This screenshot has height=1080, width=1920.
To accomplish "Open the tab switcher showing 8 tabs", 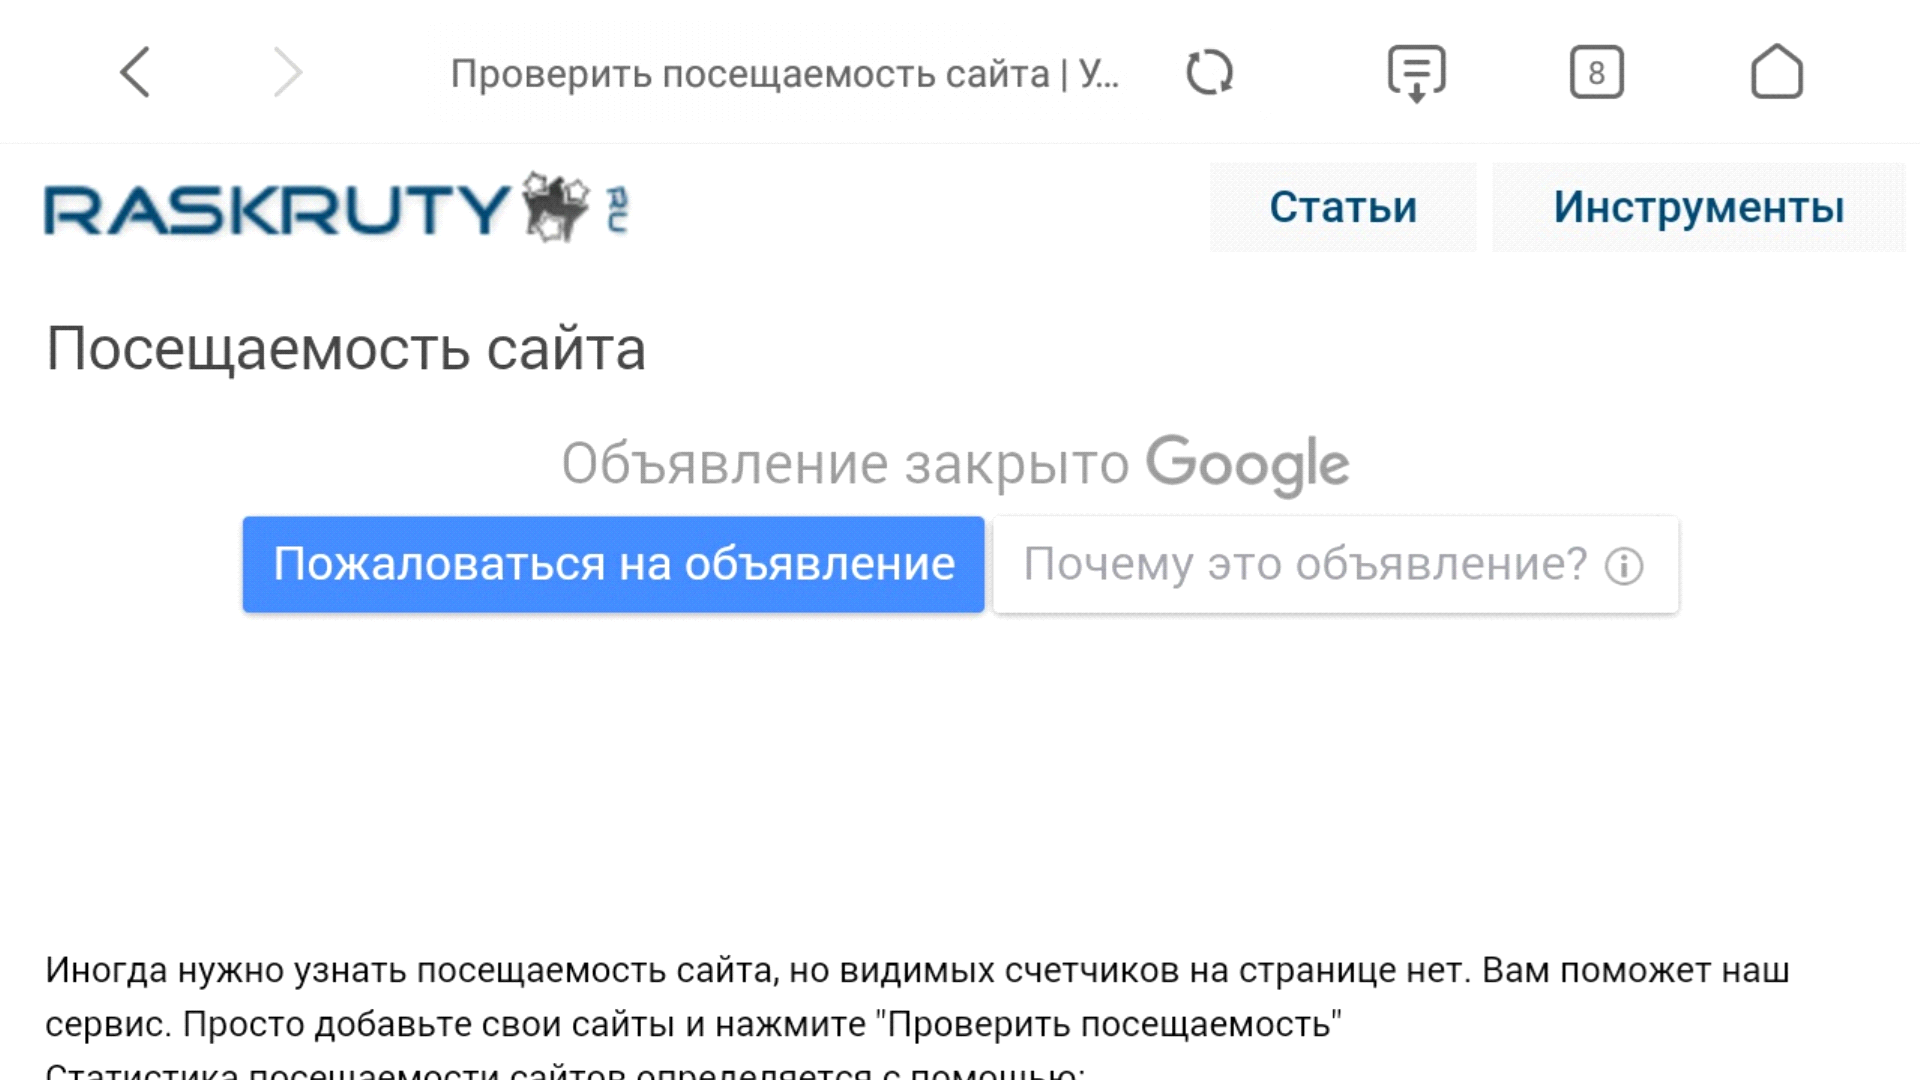I will click(1596, 72).
